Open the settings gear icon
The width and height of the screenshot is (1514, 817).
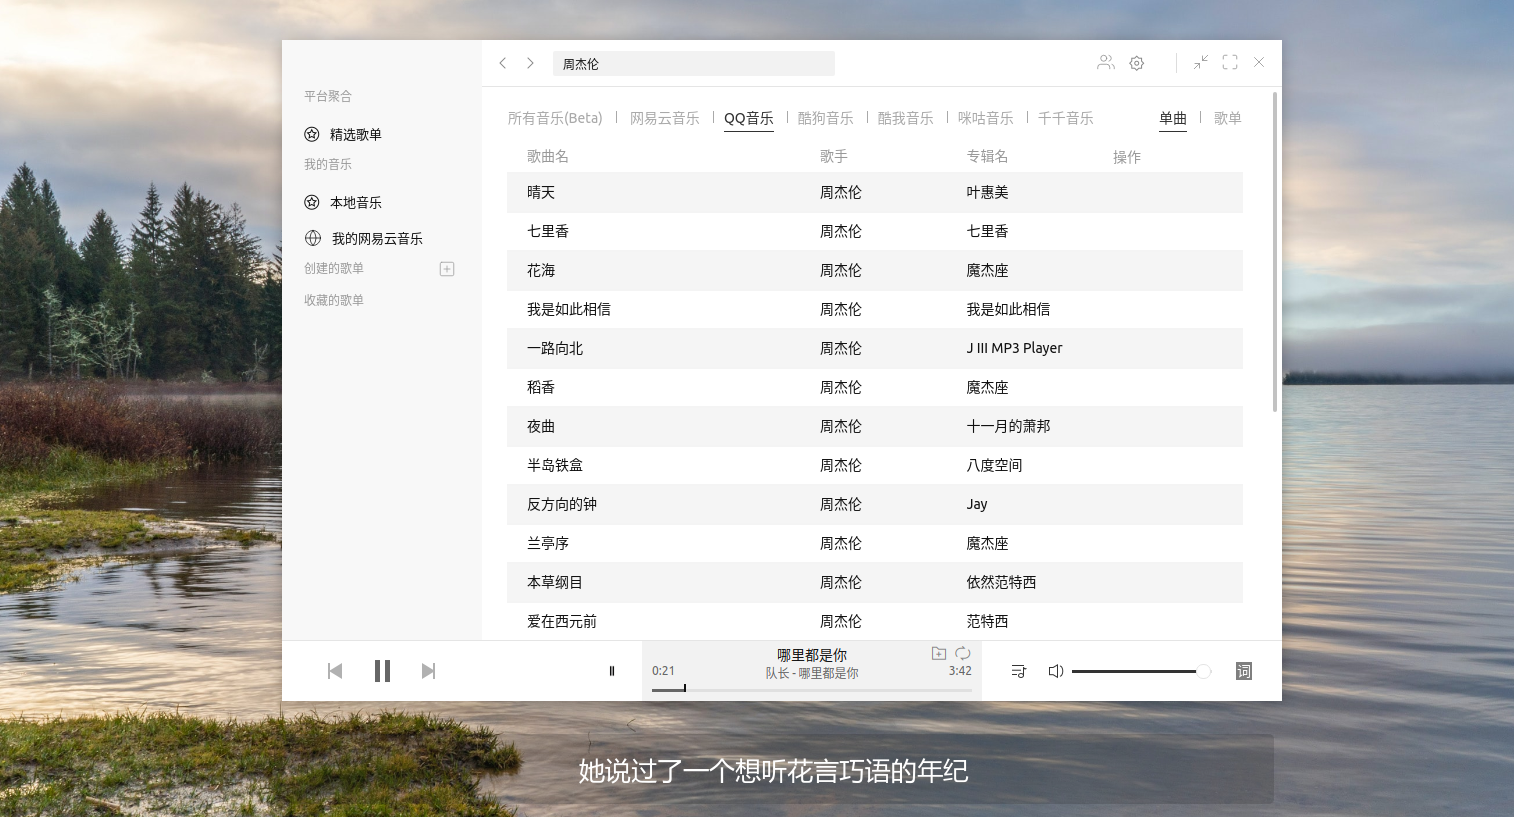point(1136,63)
